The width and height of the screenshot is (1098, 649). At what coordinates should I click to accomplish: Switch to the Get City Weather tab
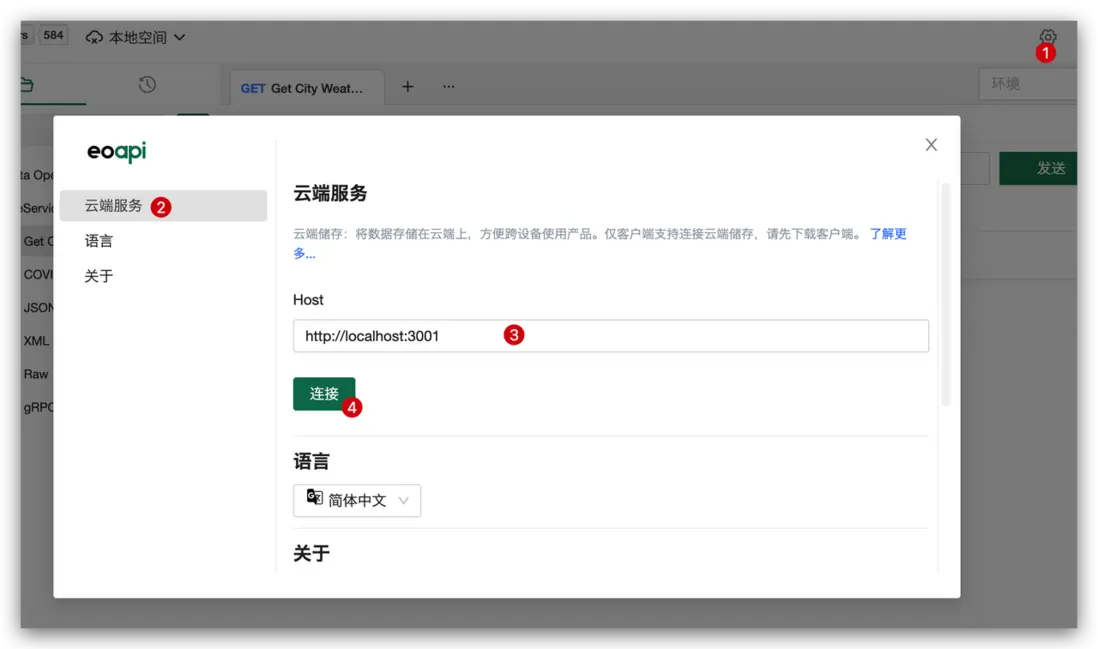tap(302, 88)
